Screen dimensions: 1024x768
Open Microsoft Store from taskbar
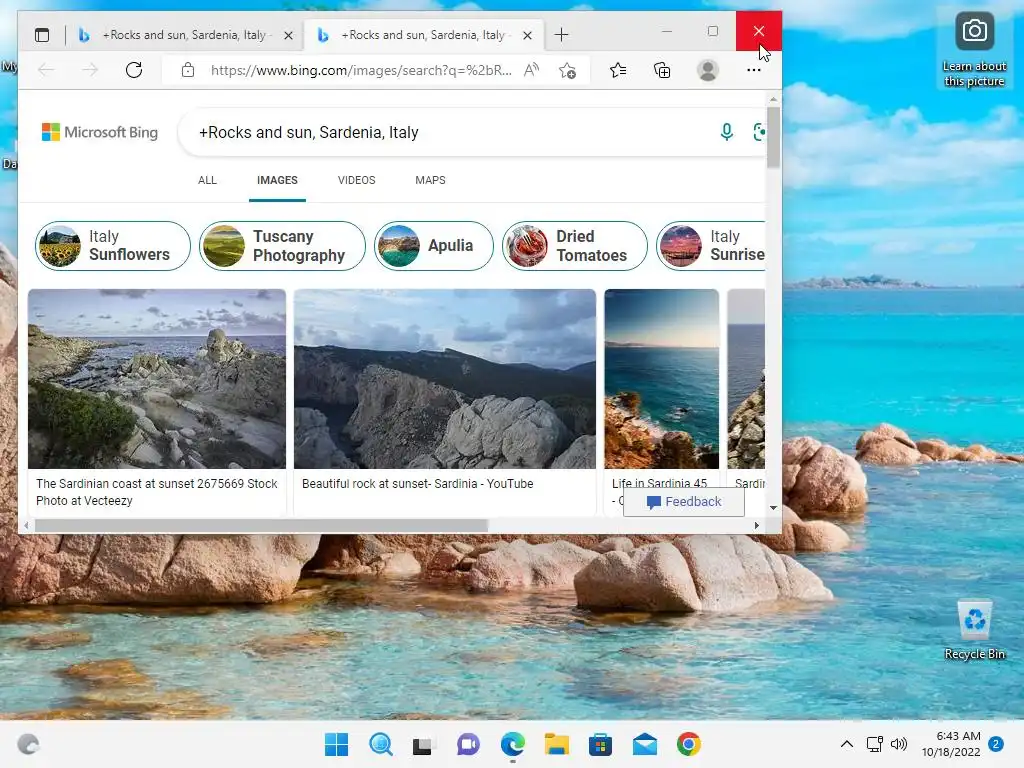(x=600, y=744)
